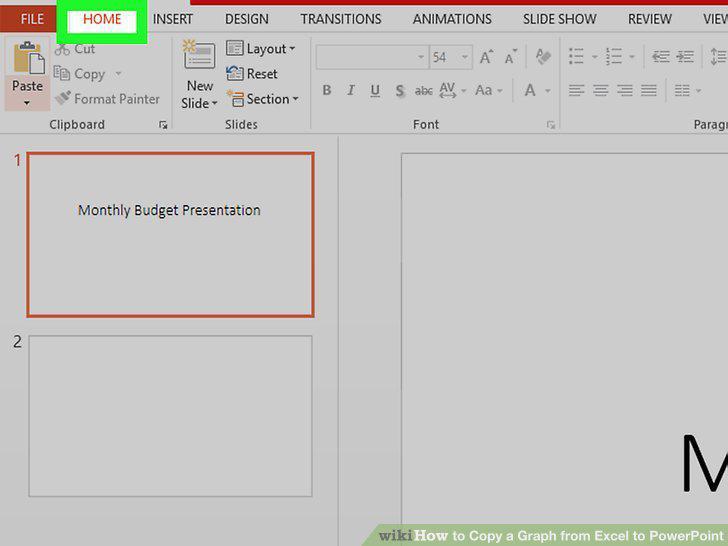The image size is (728, 546).
Task: Toggle Align Left
Action: coord(577,90)
